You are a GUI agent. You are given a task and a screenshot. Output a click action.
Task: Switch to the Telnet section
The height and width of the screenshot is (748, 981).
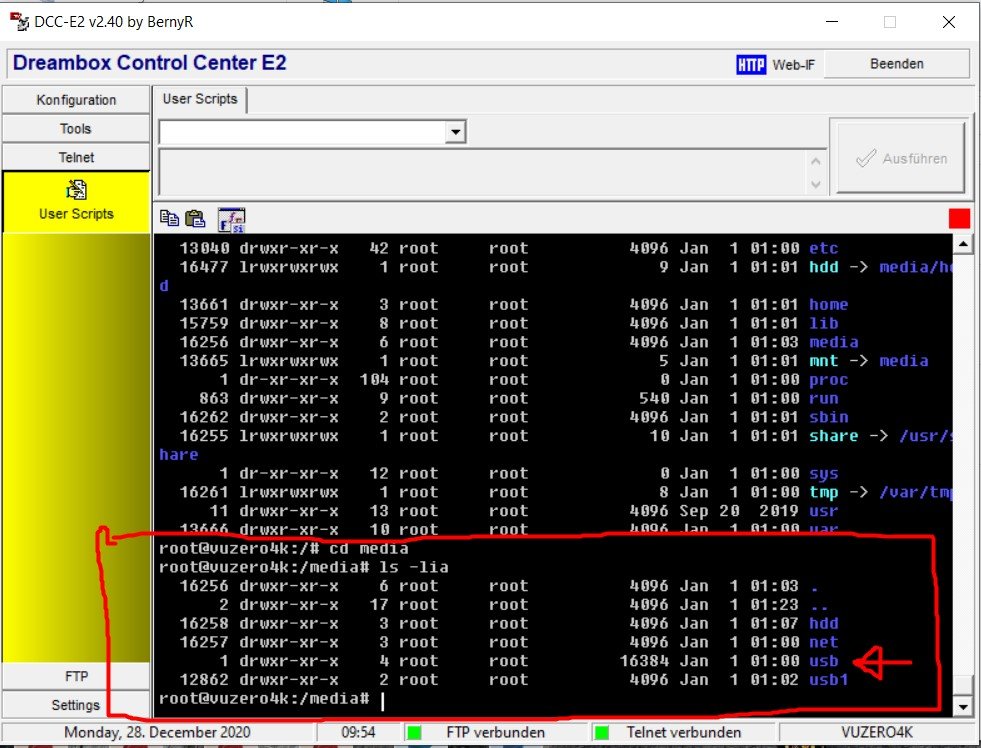76,157
